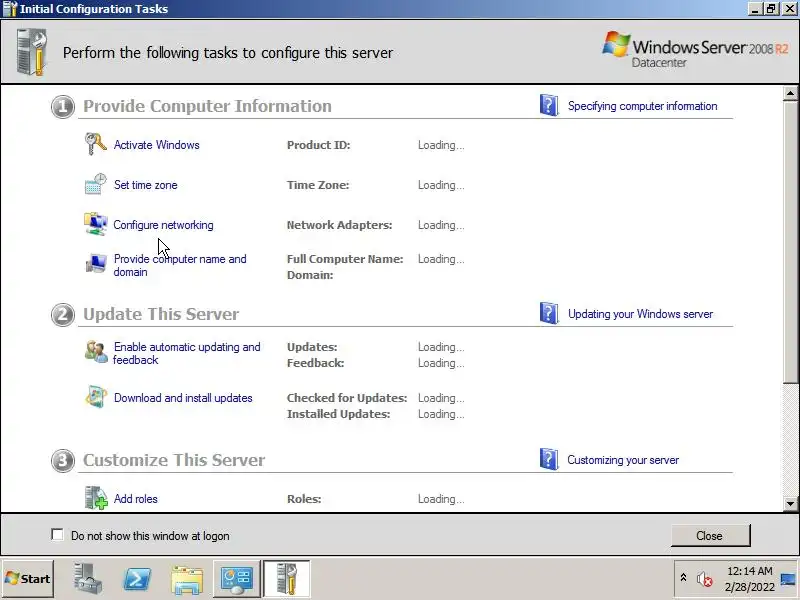Click the Provide Computer Information heading

[207, 106]
